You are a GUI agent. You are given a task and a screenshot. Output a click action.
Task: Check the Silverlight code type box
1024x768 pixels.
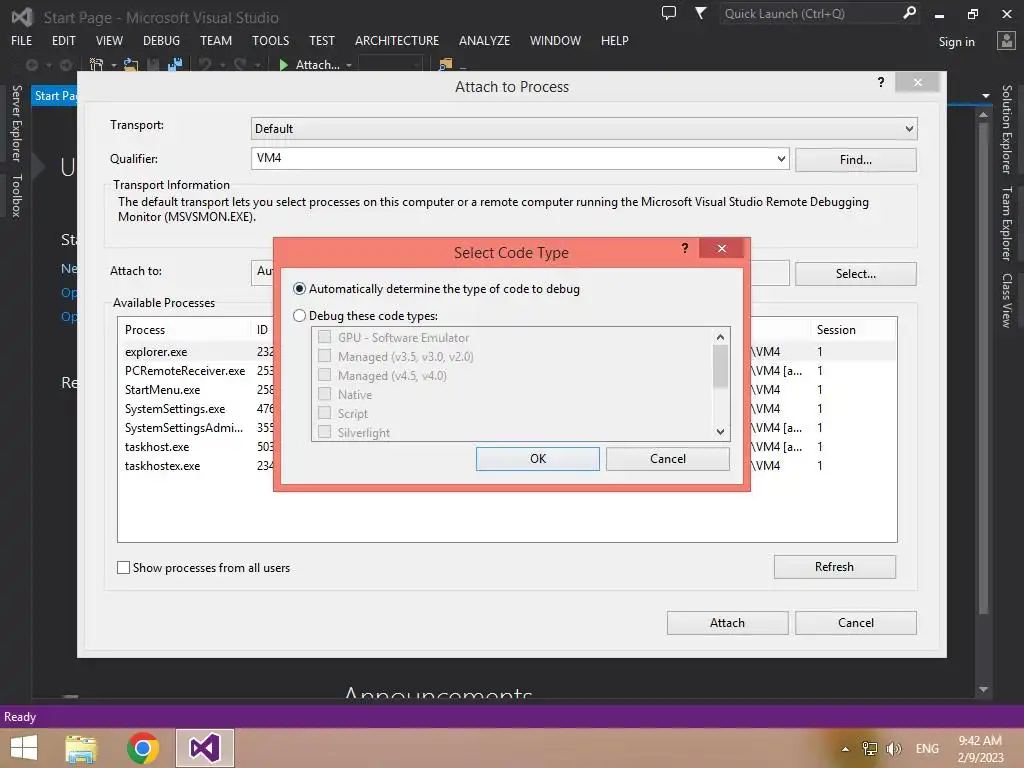click(x=325, y=432)
